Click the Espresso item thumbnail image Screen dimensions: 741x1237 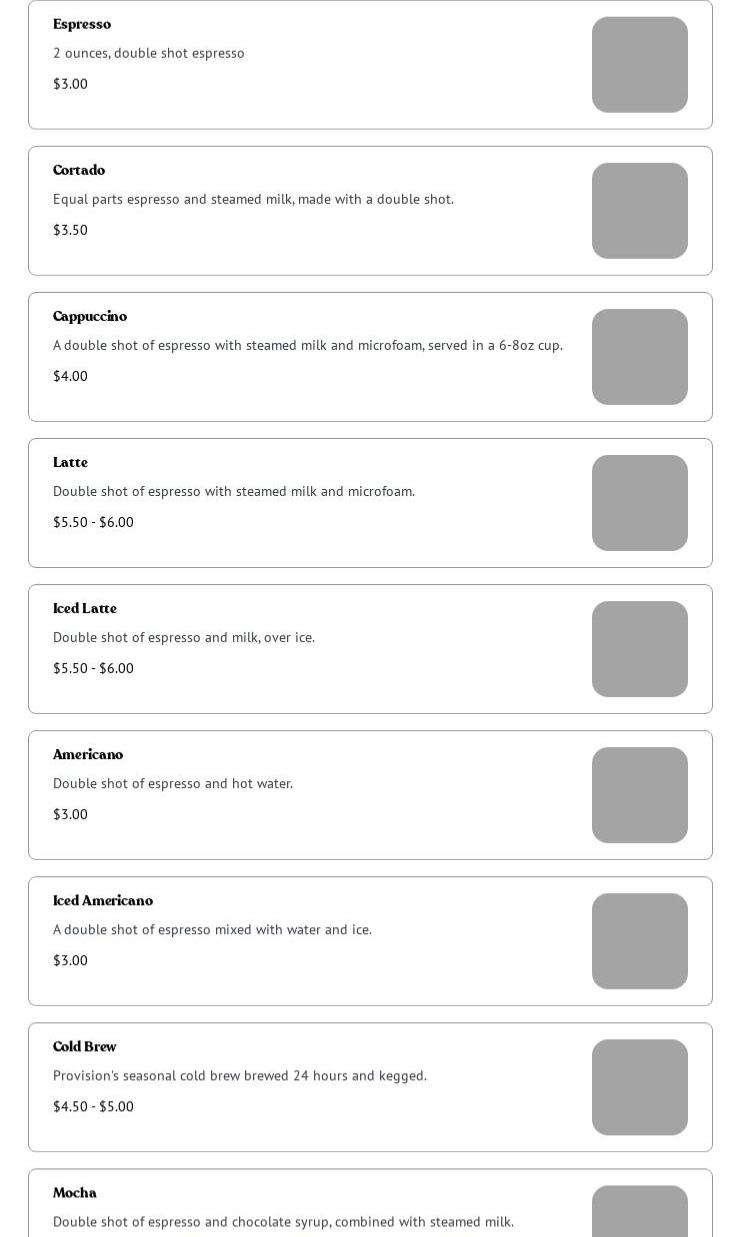(x=639, y=65)
